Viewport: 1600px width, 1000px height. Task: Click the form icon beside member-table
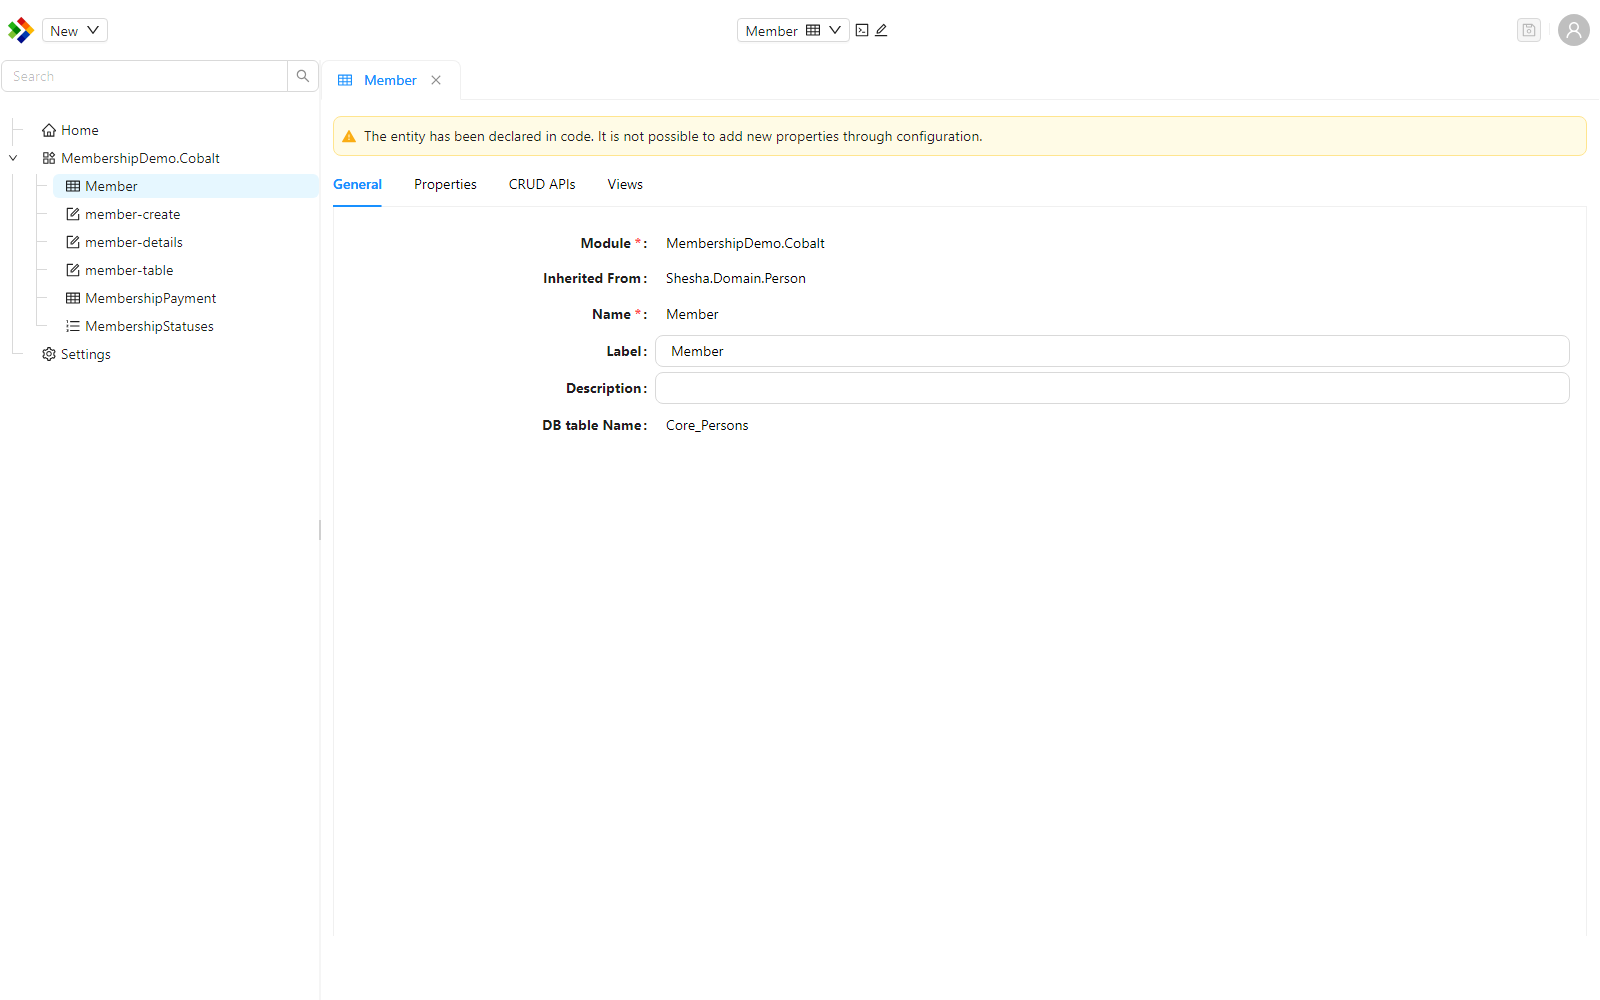(x=73, y=270)
